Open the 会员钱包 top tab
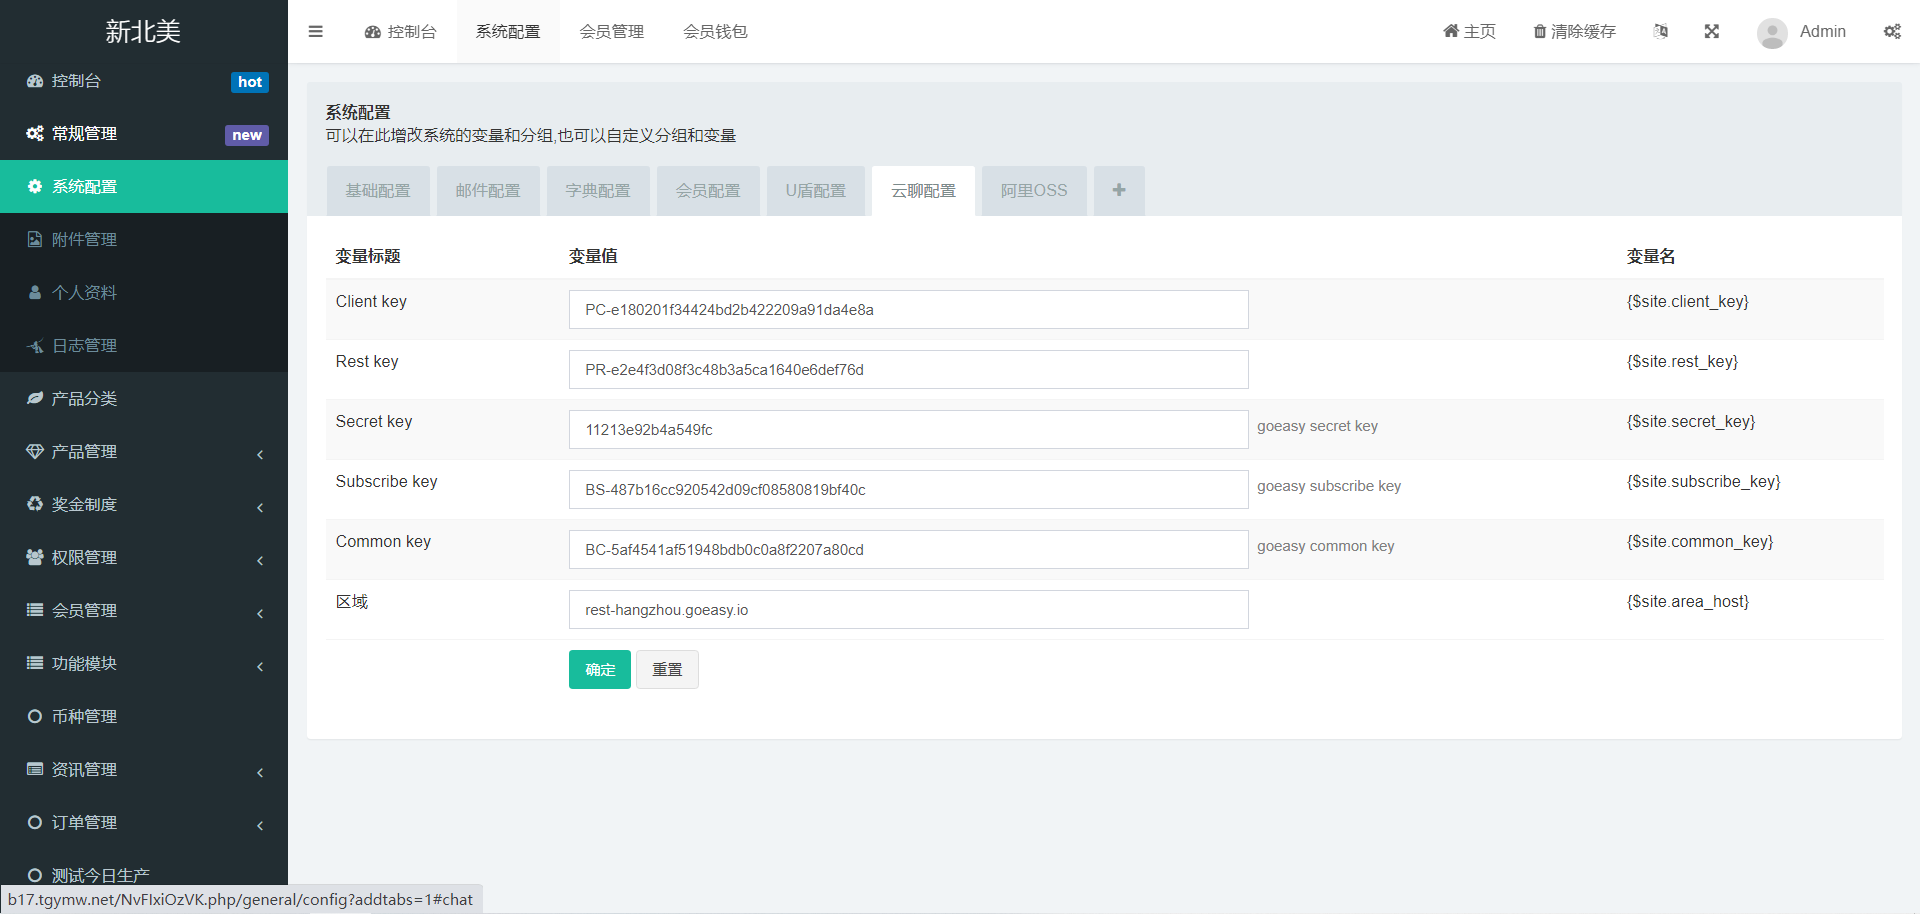Viewport: 1920px width, 914px height. (715, 32)
